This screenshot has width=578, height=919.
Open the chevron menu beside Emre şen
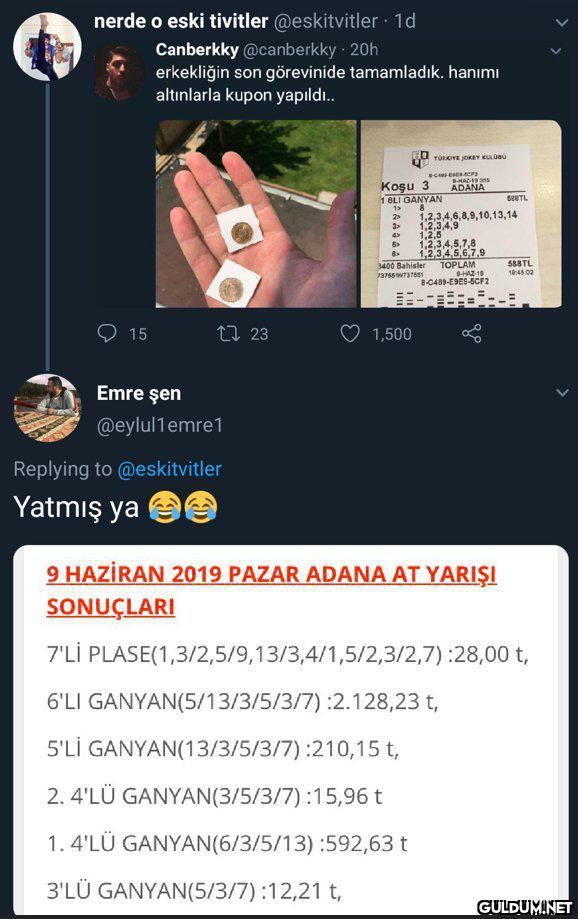point(562,393)
